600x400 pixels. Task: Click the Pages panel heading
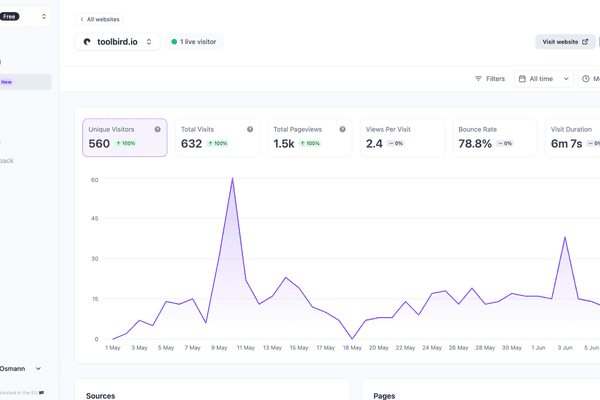384,396
